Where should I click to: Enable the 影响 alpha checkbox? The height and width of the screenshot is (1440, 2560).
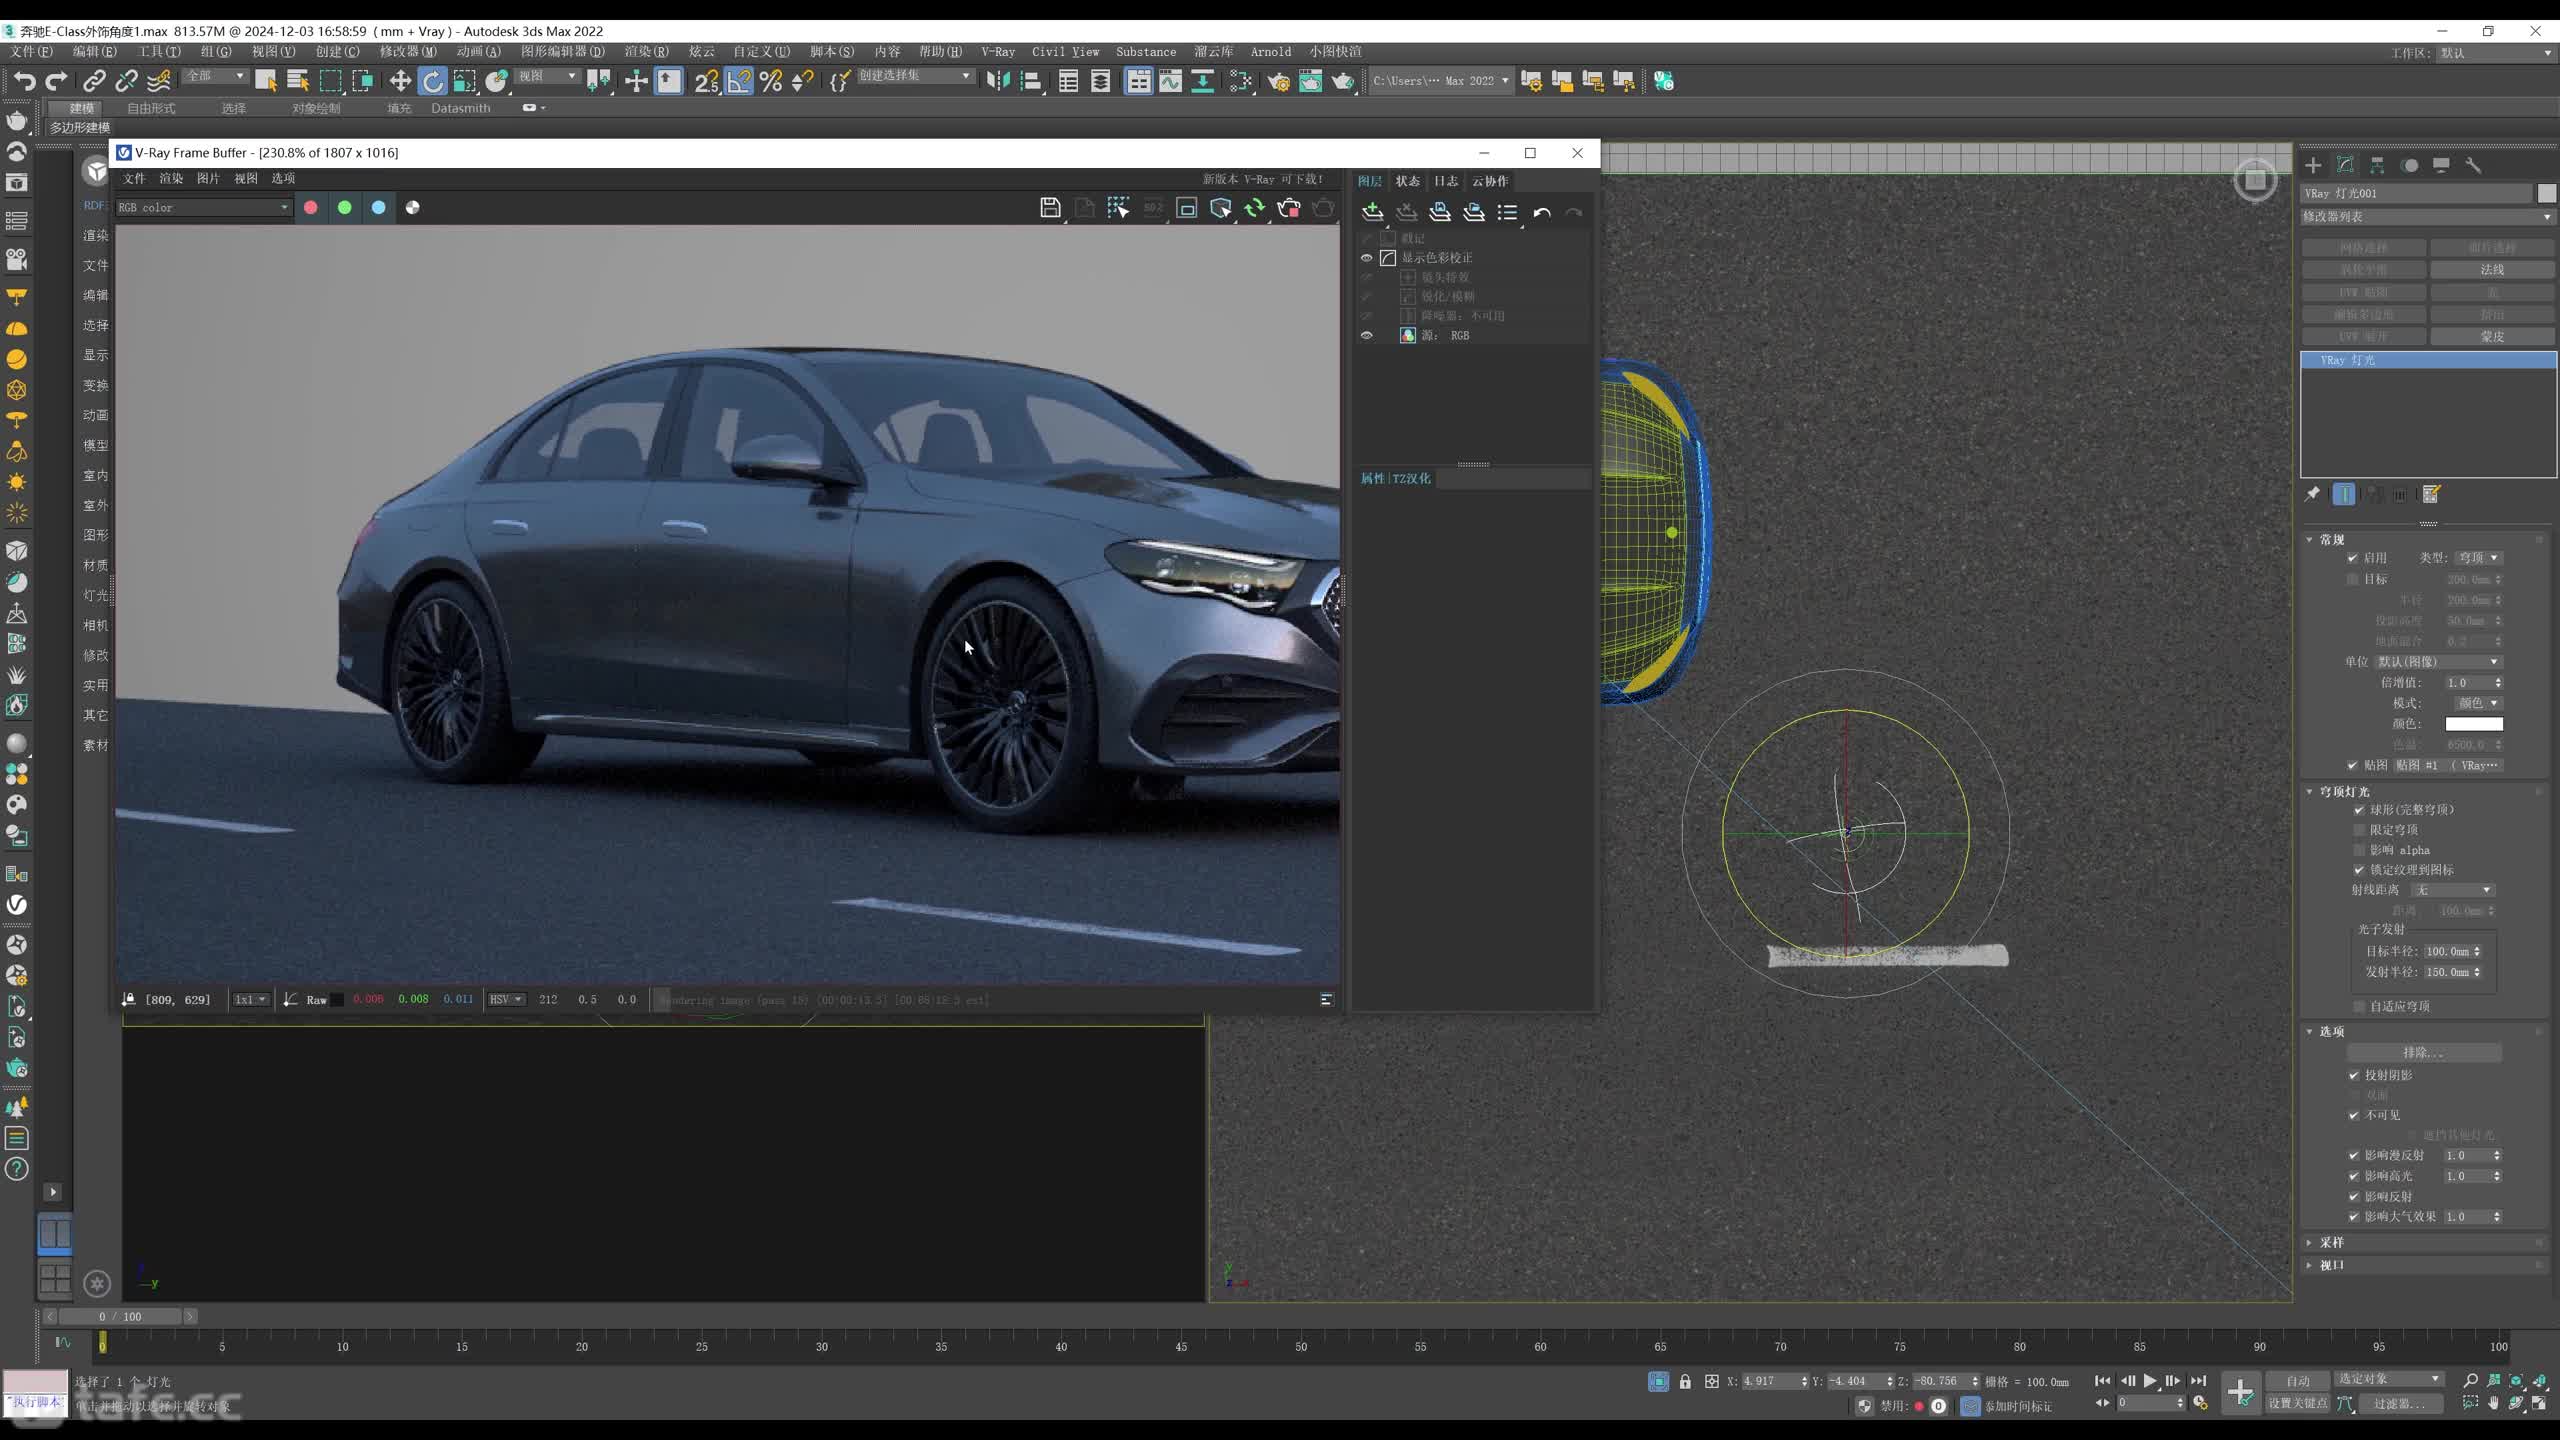pos(2359,850)
